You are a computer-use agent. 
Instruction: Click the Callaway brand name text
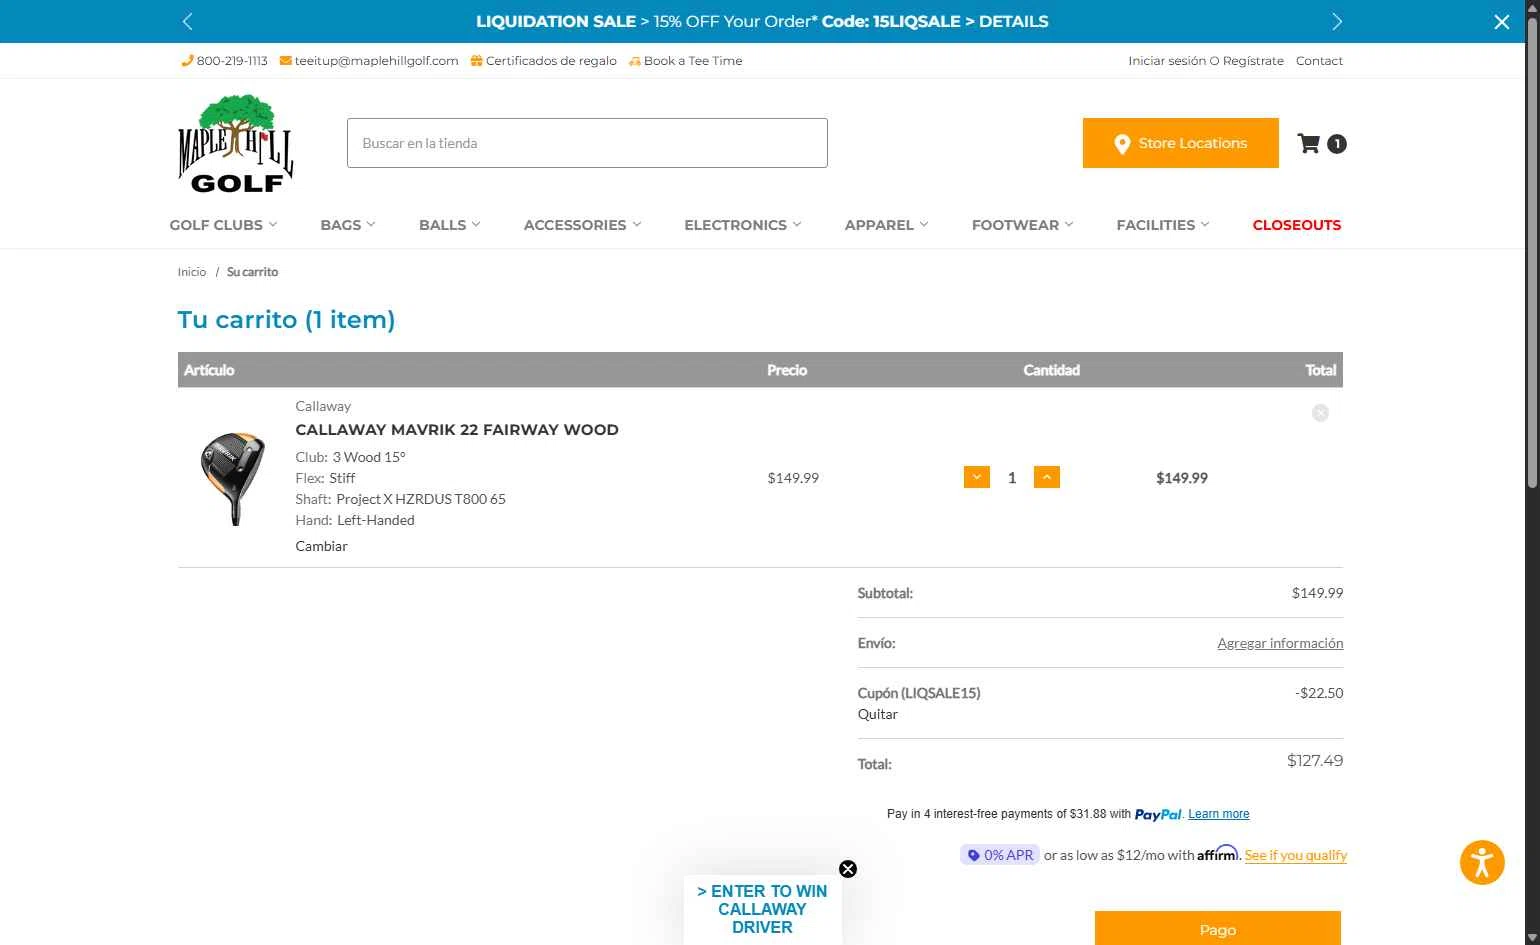323,406
